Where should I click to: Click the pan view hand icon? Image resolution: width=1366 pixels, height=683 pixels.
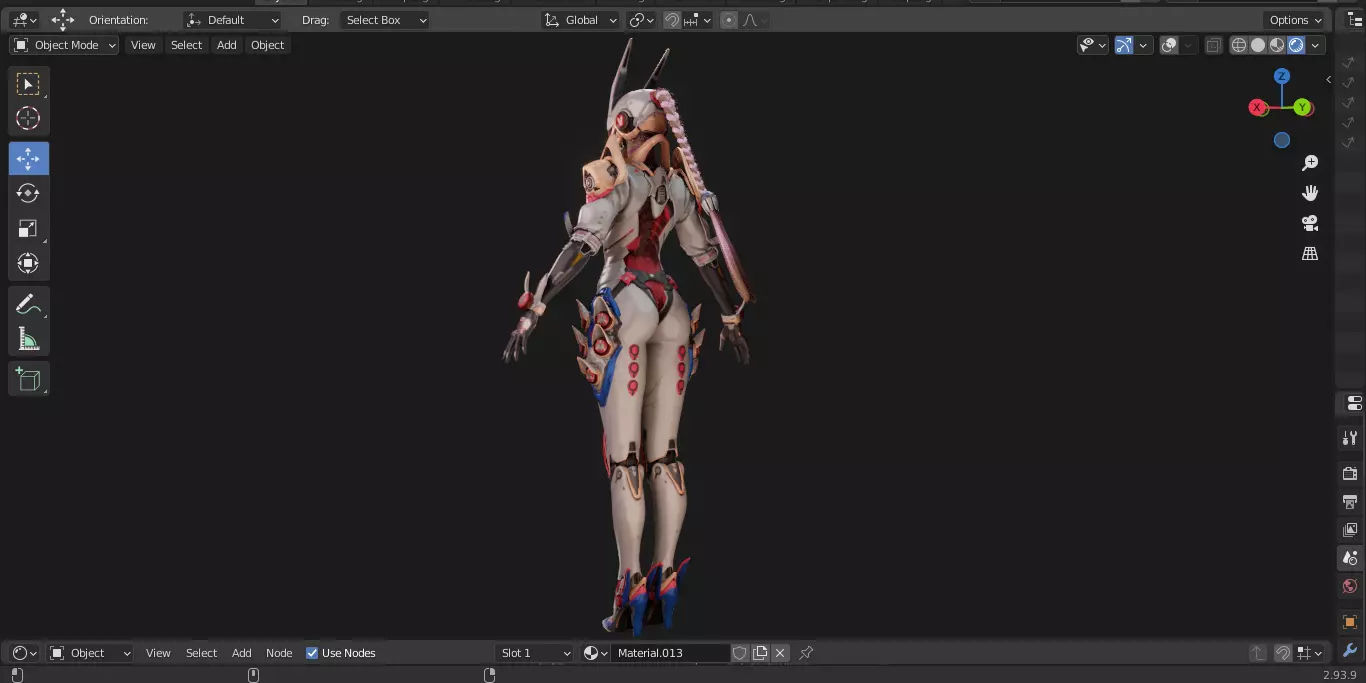(1310, 193)
